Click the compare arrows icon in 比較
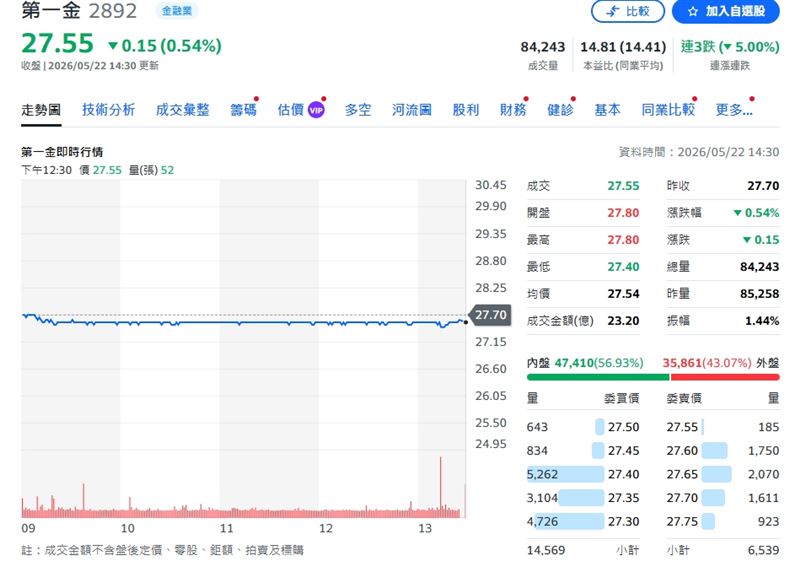The height and width of the screenshot is (566, 800). [x=613, y=11]
